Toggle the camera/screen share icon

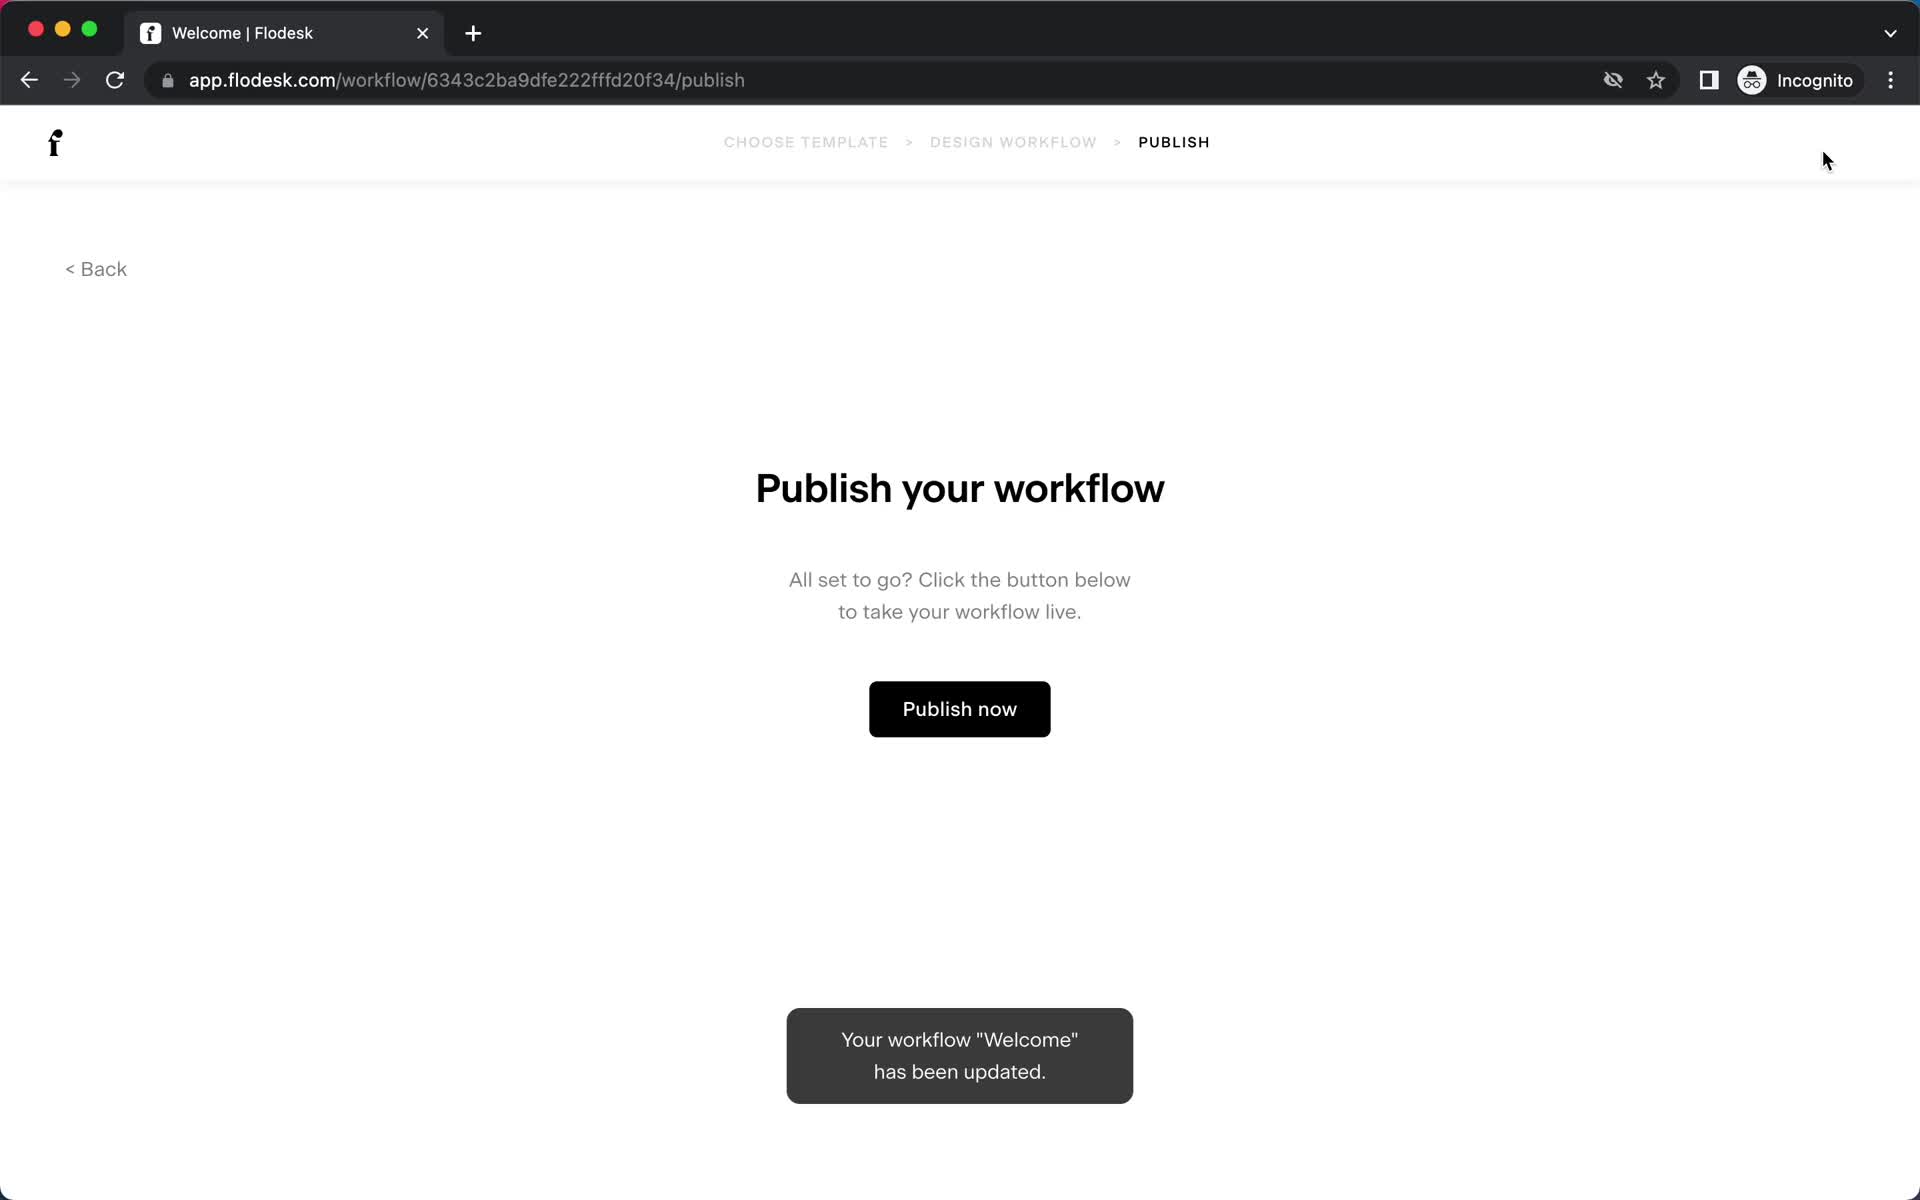1610,80
